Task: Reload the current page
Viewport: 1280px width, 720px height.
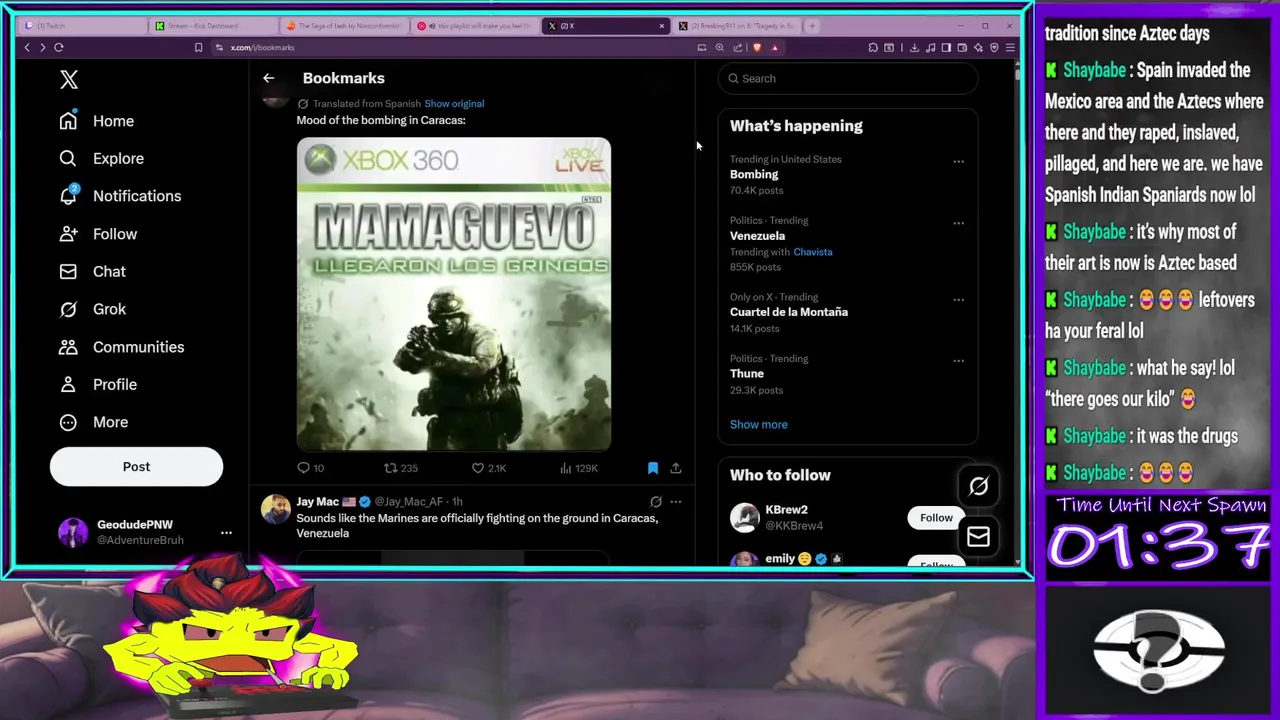Action: click(59, 47)
